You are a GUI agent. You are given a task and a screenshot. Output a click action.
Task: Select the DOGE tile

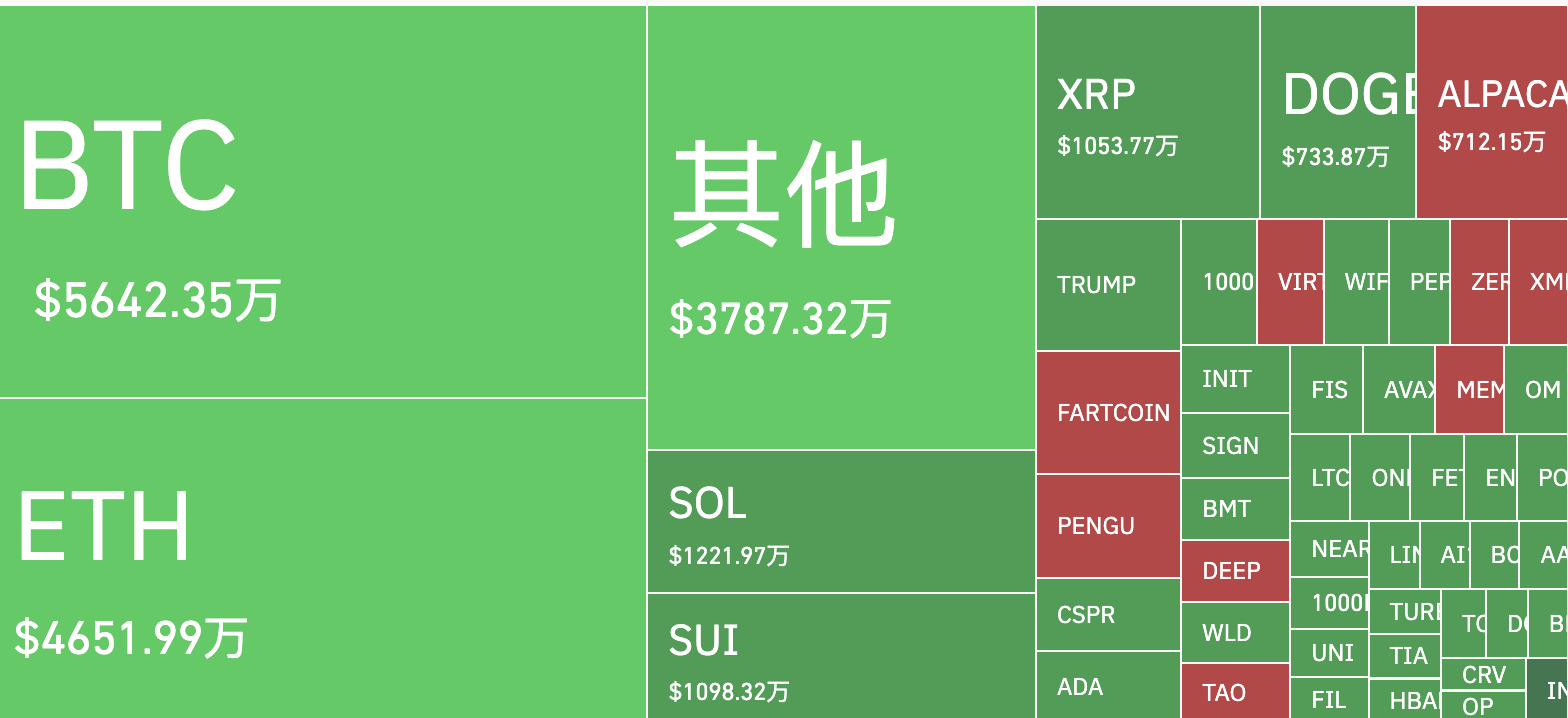pos(1338,112)
